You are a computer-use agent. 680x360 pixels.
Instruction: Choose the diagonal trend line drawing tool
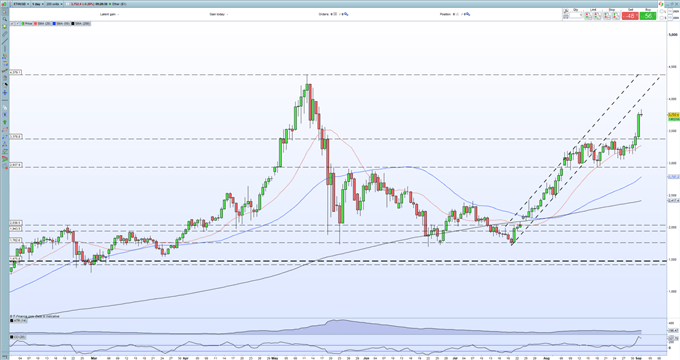(x=5, y=41)
